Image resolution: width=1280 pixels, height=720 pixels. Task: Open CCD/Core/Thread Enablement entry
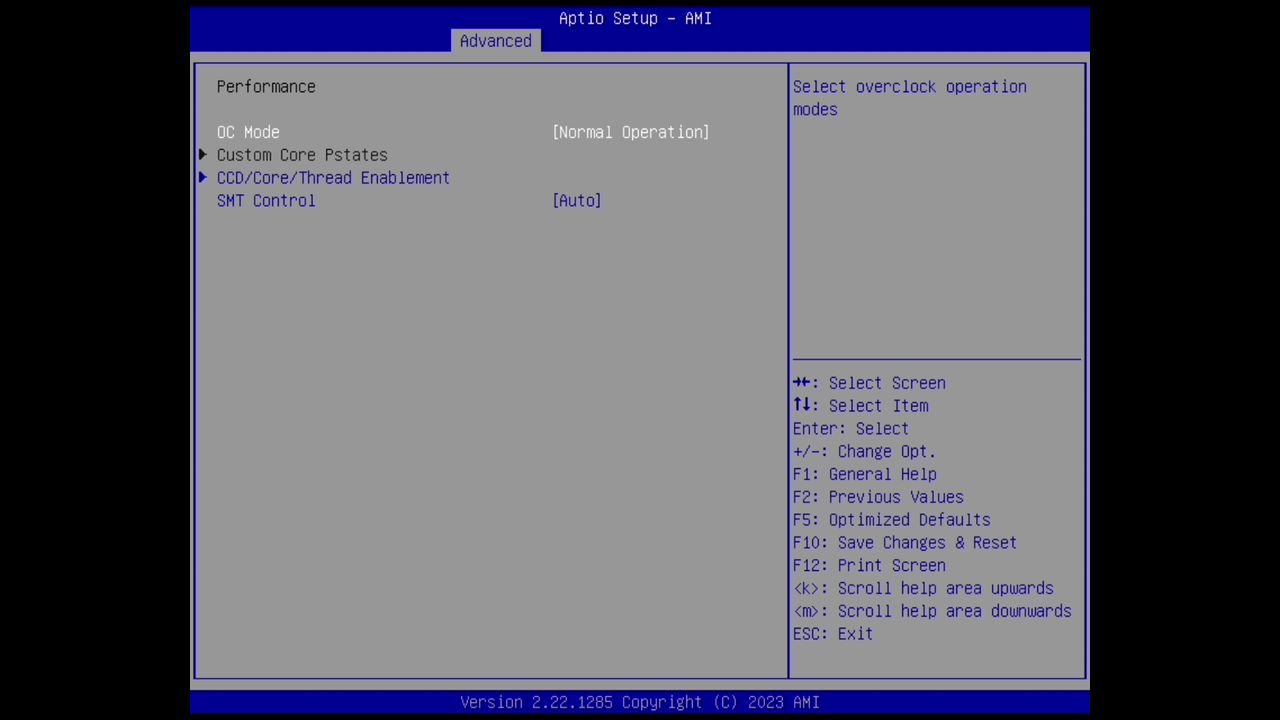[333, 178]
